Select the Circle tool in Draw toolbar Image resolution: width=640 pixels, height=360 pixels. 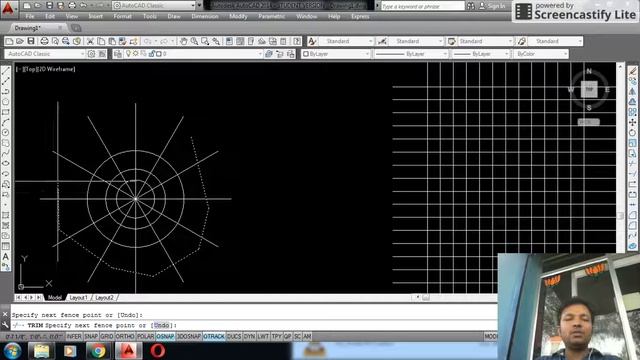[x=6, y=133]
